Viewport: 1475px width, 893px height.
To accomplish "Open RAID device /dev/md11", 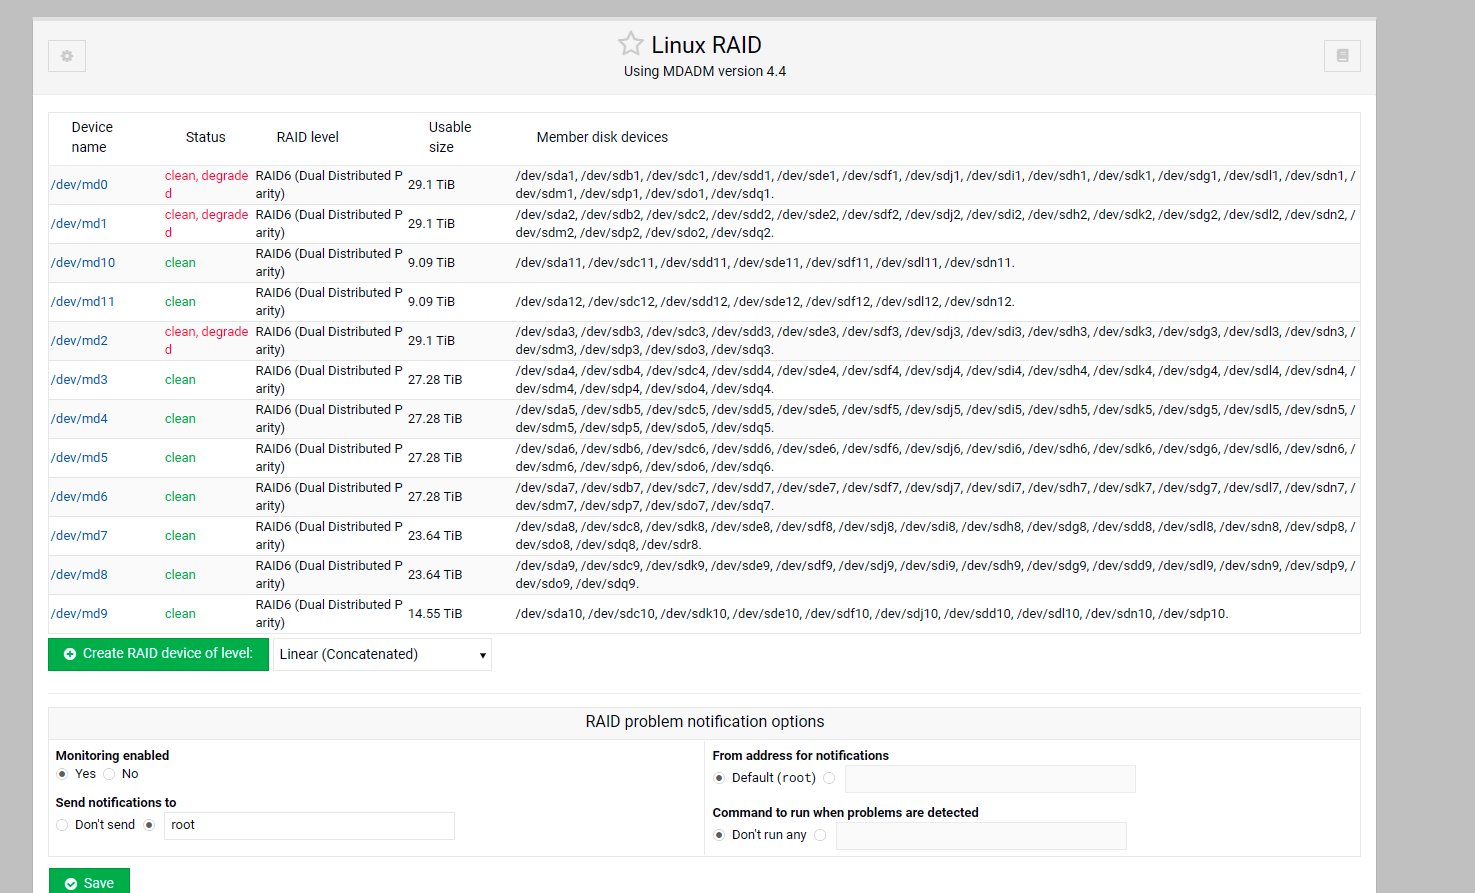I will tap(83, 302).
